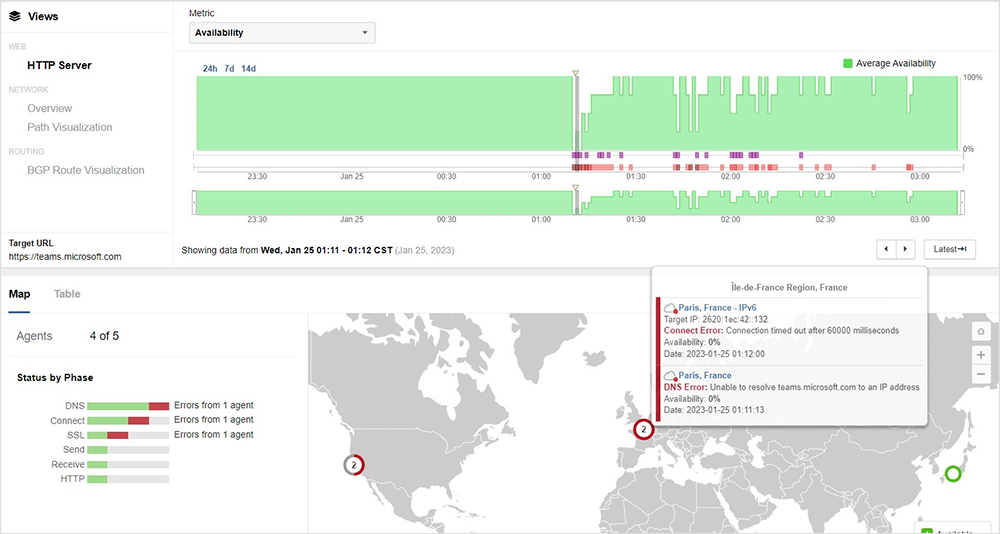The height and width of the screenshot is (534, 1000).
Task: Zoom out on the map with minus
Action: (x=981, y=374)
